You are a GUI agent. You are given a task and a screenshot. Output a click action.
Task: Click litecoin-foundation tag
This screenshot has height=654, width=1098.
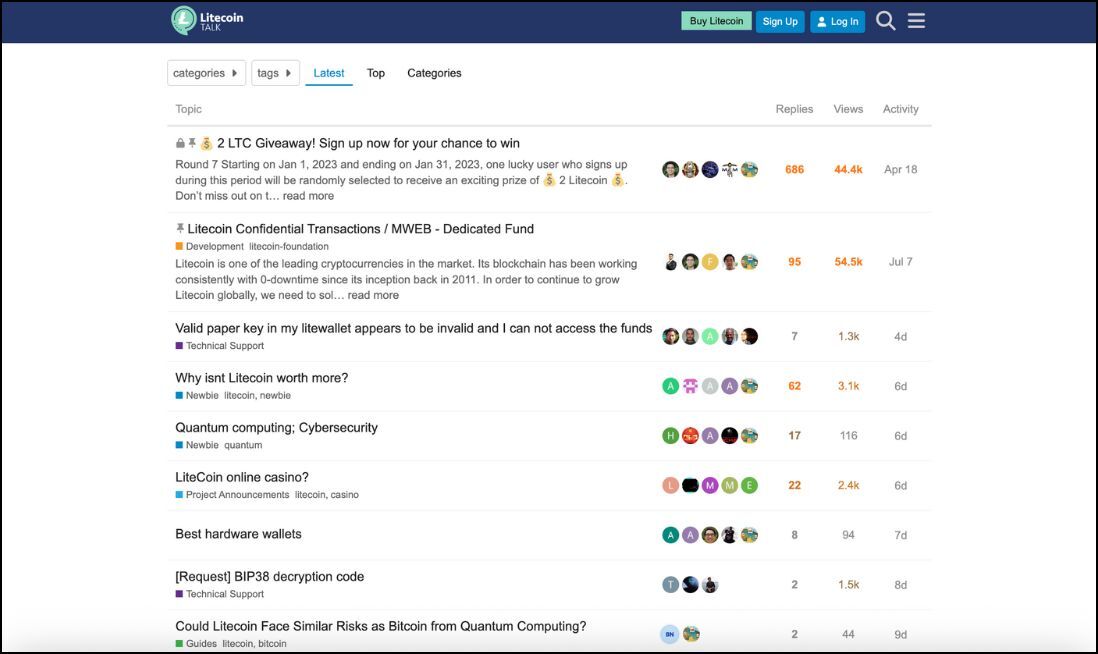click(289, 246)
